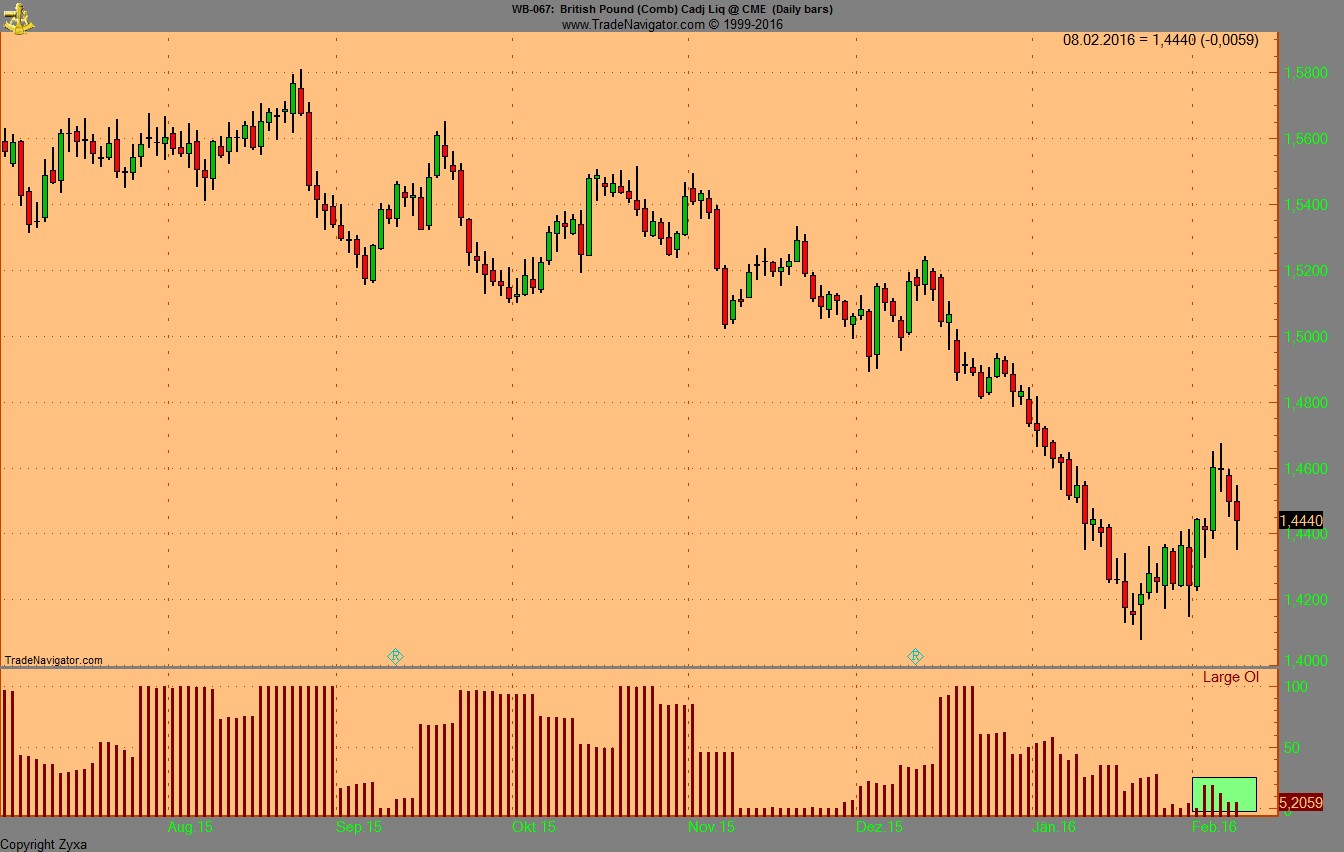Screen dimensions: 1344x852
Task: Click the red 5,2059 value flag
Action: click(x=1302, y=801)
